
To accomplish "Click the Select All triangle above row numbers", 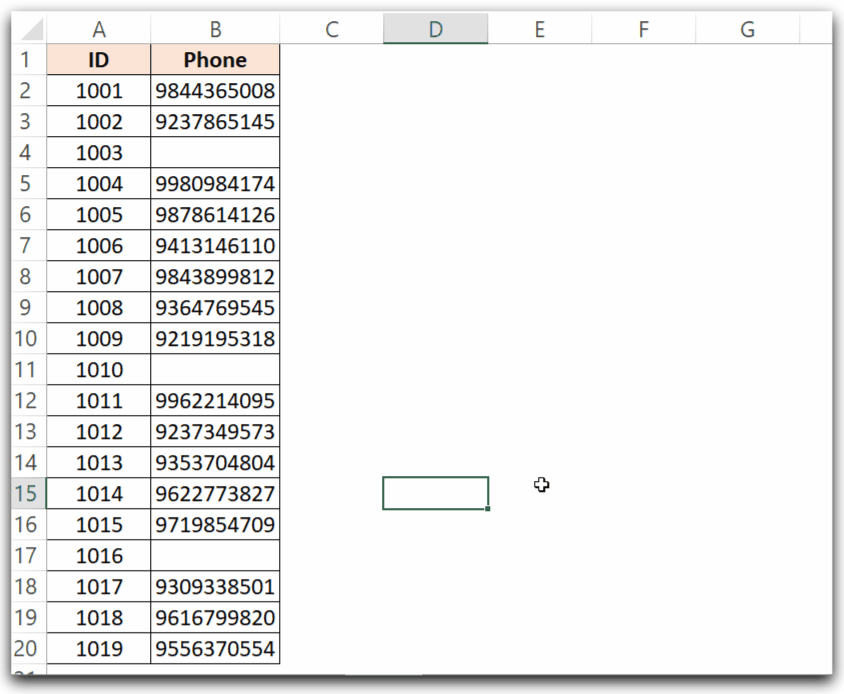I will click(33, 28).
